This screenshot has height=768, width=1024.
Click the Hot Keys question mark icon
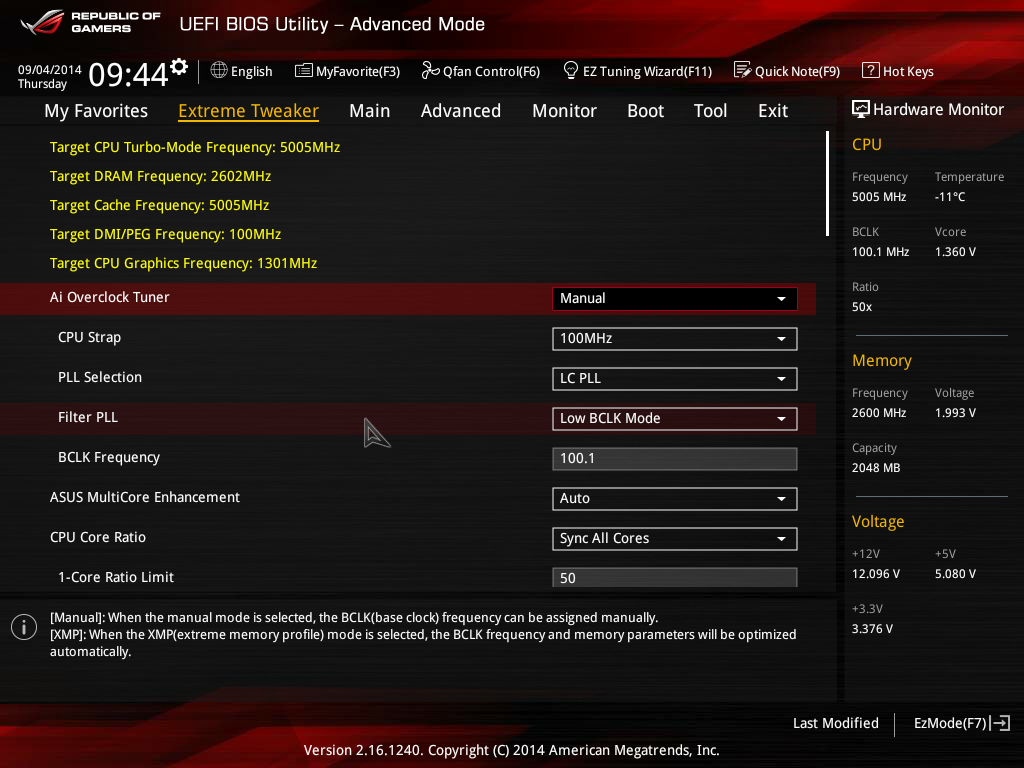coord(870,70)
